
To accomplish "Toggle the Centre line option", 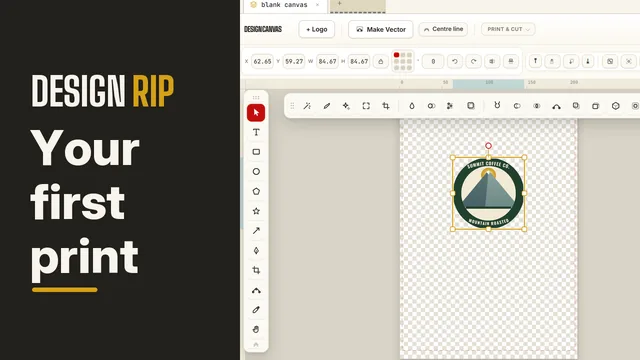I will pyautogui.click(x=443, y=29).
